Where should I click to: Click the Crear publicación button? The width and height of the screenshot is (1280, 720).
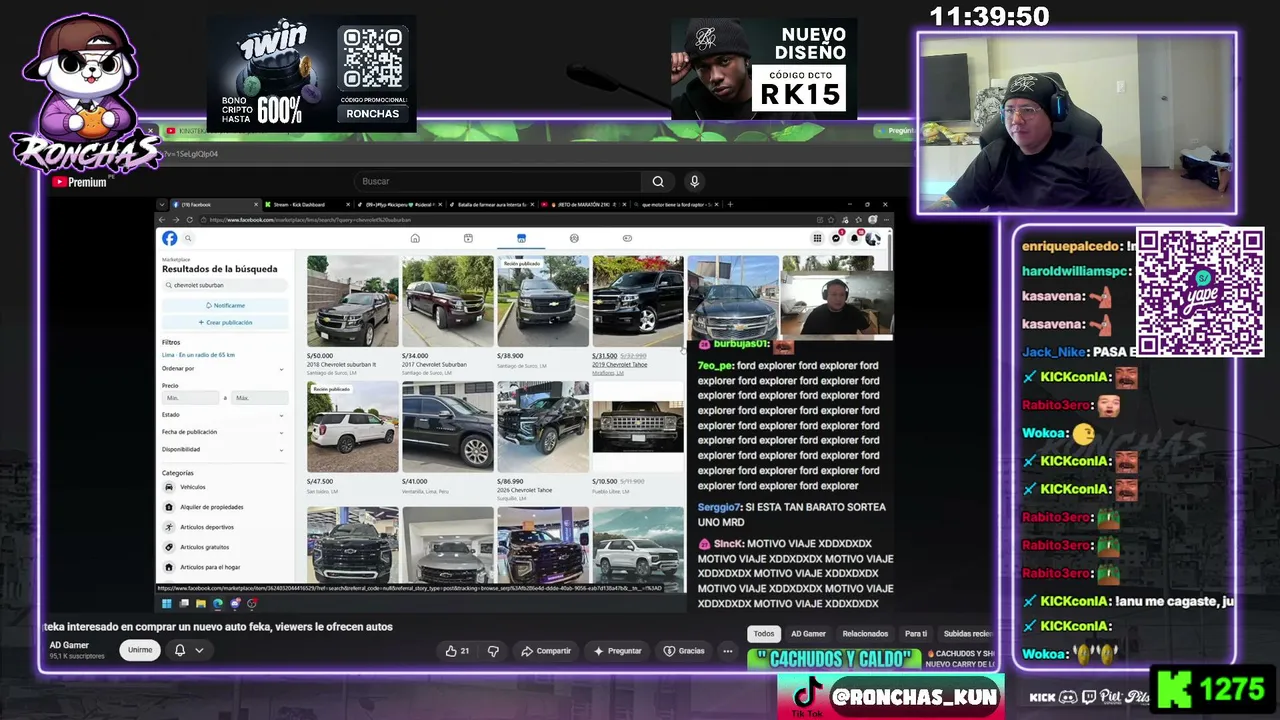tap(225, 323)
